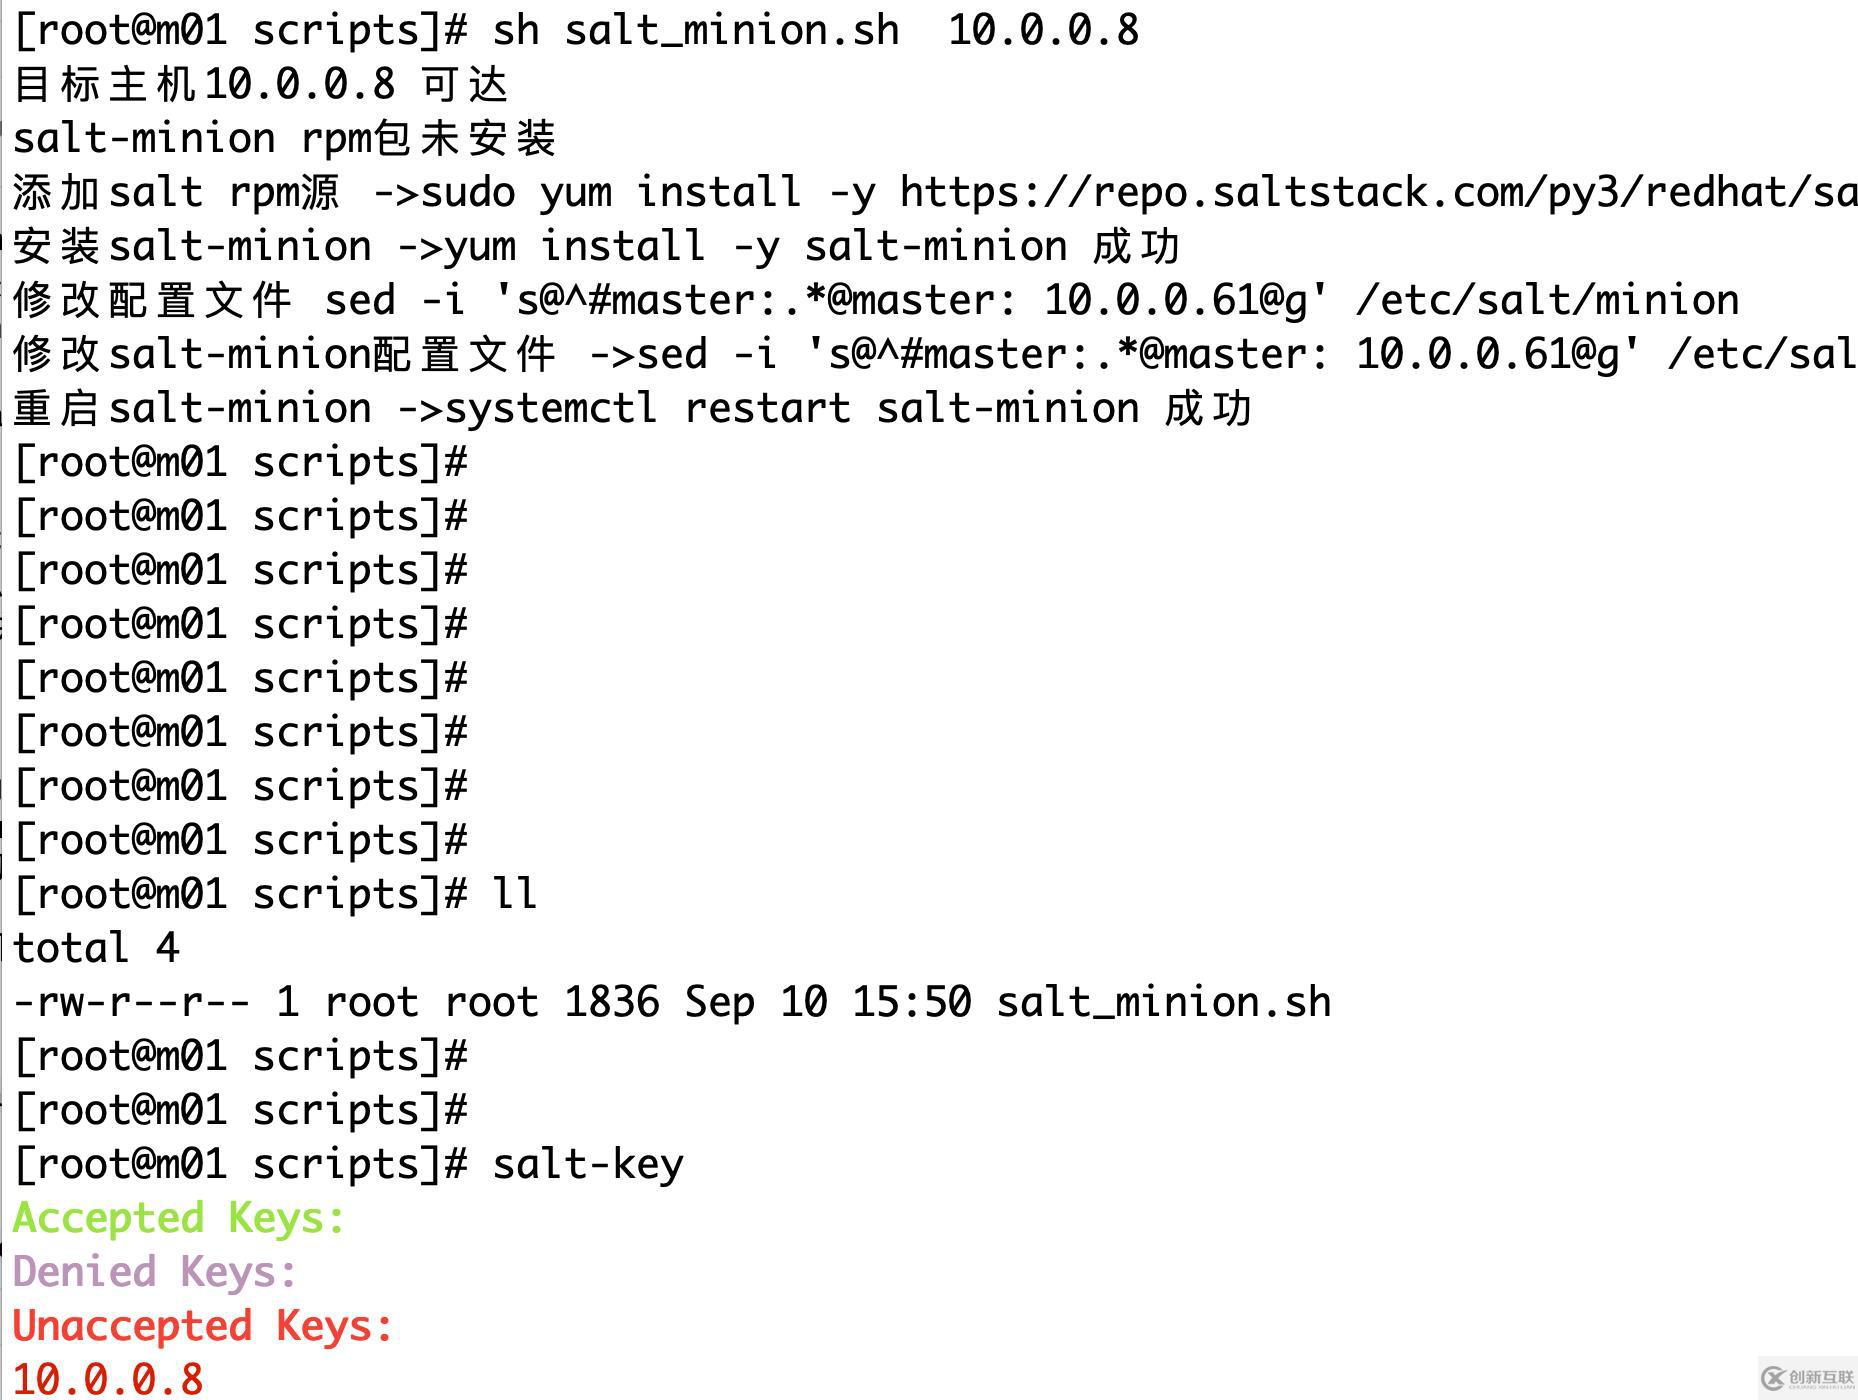1858x1400 pixels.
Task: Click the "sh salt_minion.sh" command text
Action: pyautogui.click(x=696, y=30)
